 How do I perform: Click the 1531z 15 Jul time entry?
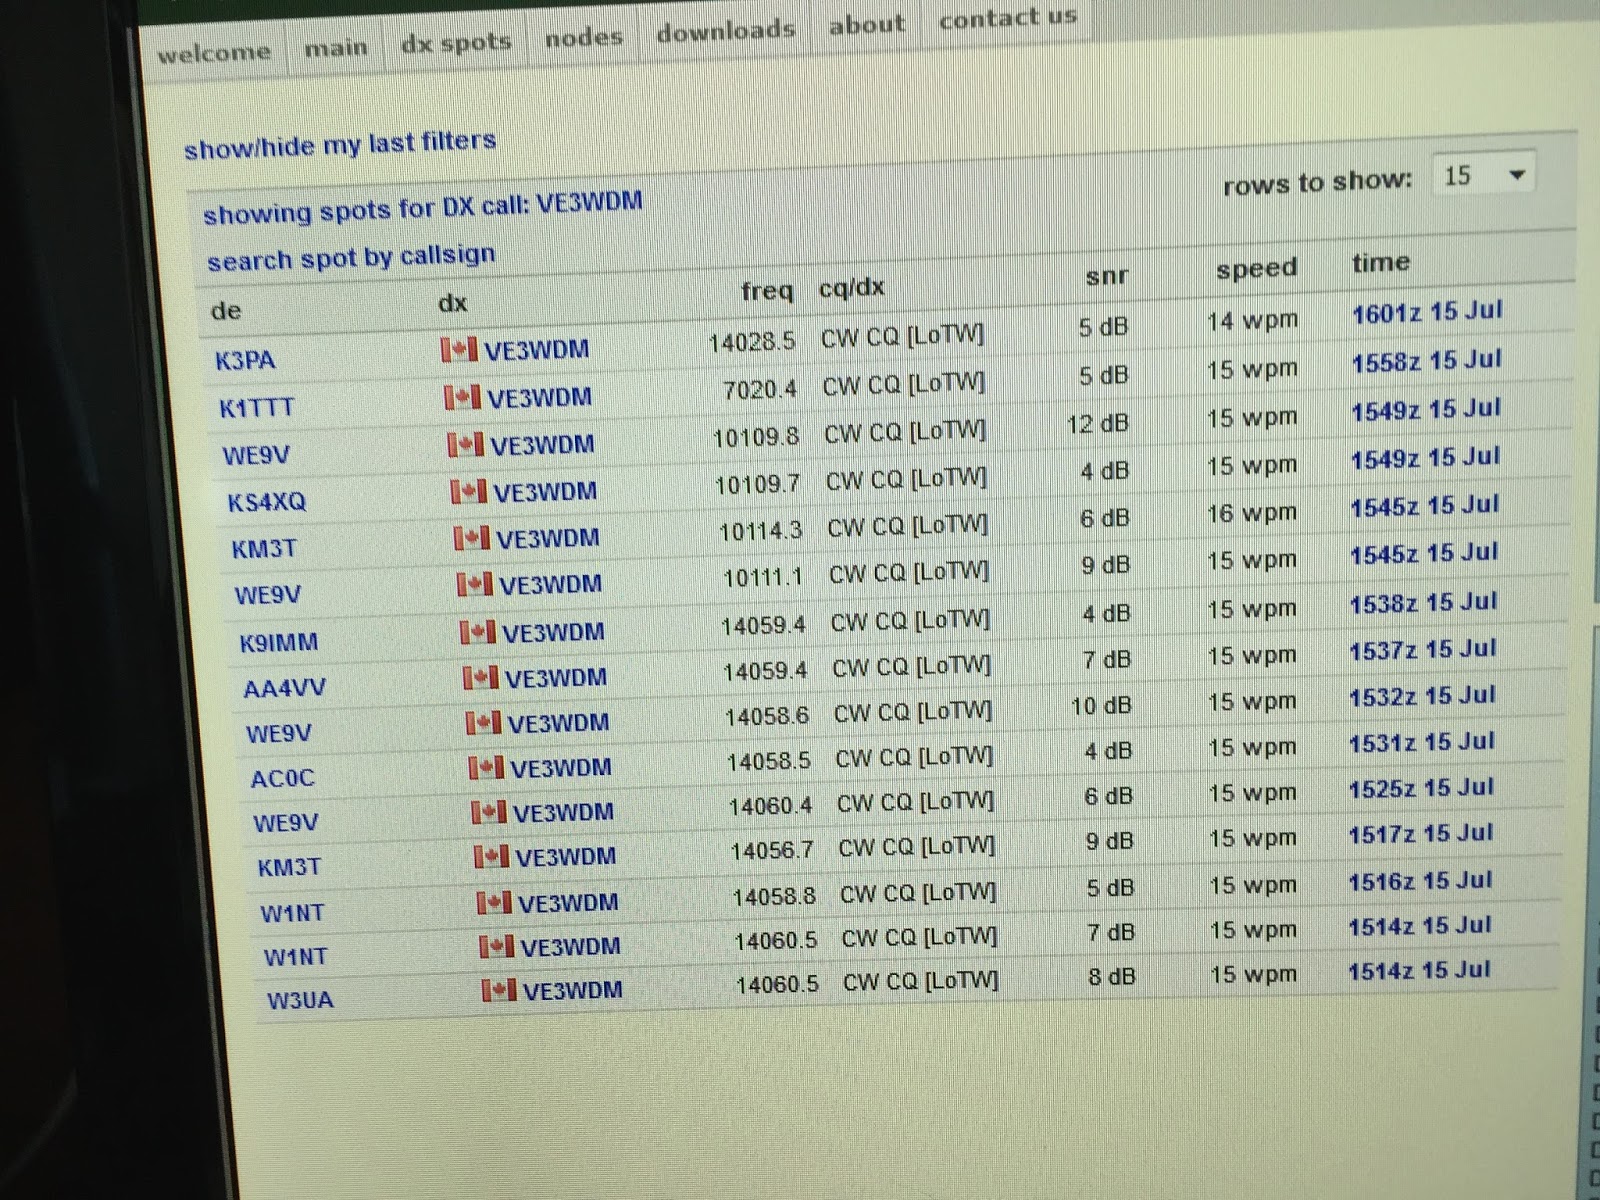pyautogui.click(x=1422, y=742)
